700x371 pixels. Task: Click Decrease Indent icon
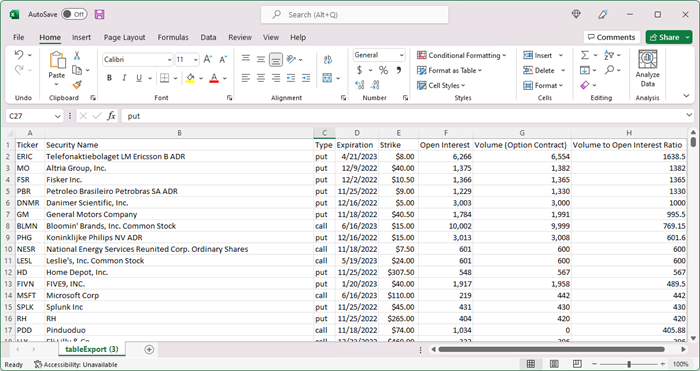tap(291, 78)
